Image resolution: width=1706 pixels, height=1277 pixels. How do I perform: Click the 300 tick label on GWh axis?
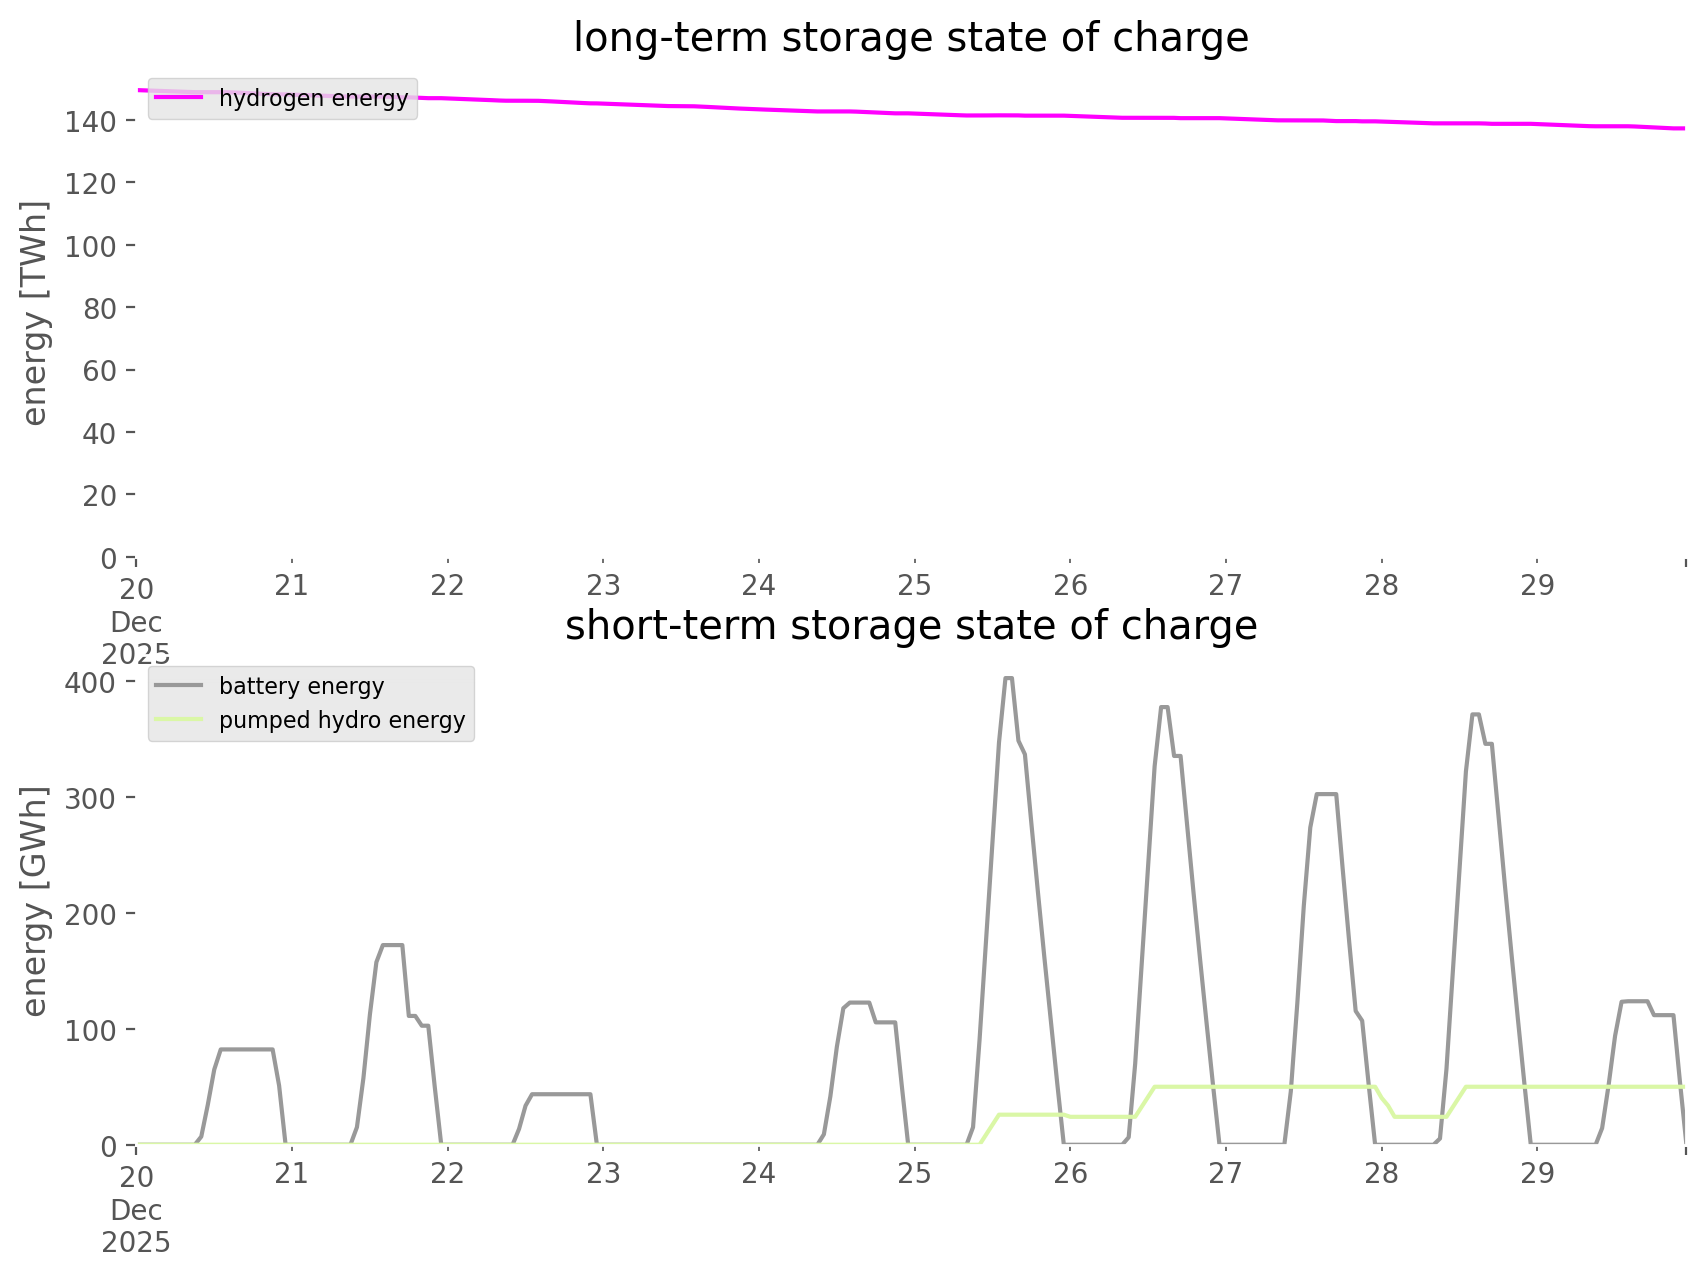click(x=92, y=798)
